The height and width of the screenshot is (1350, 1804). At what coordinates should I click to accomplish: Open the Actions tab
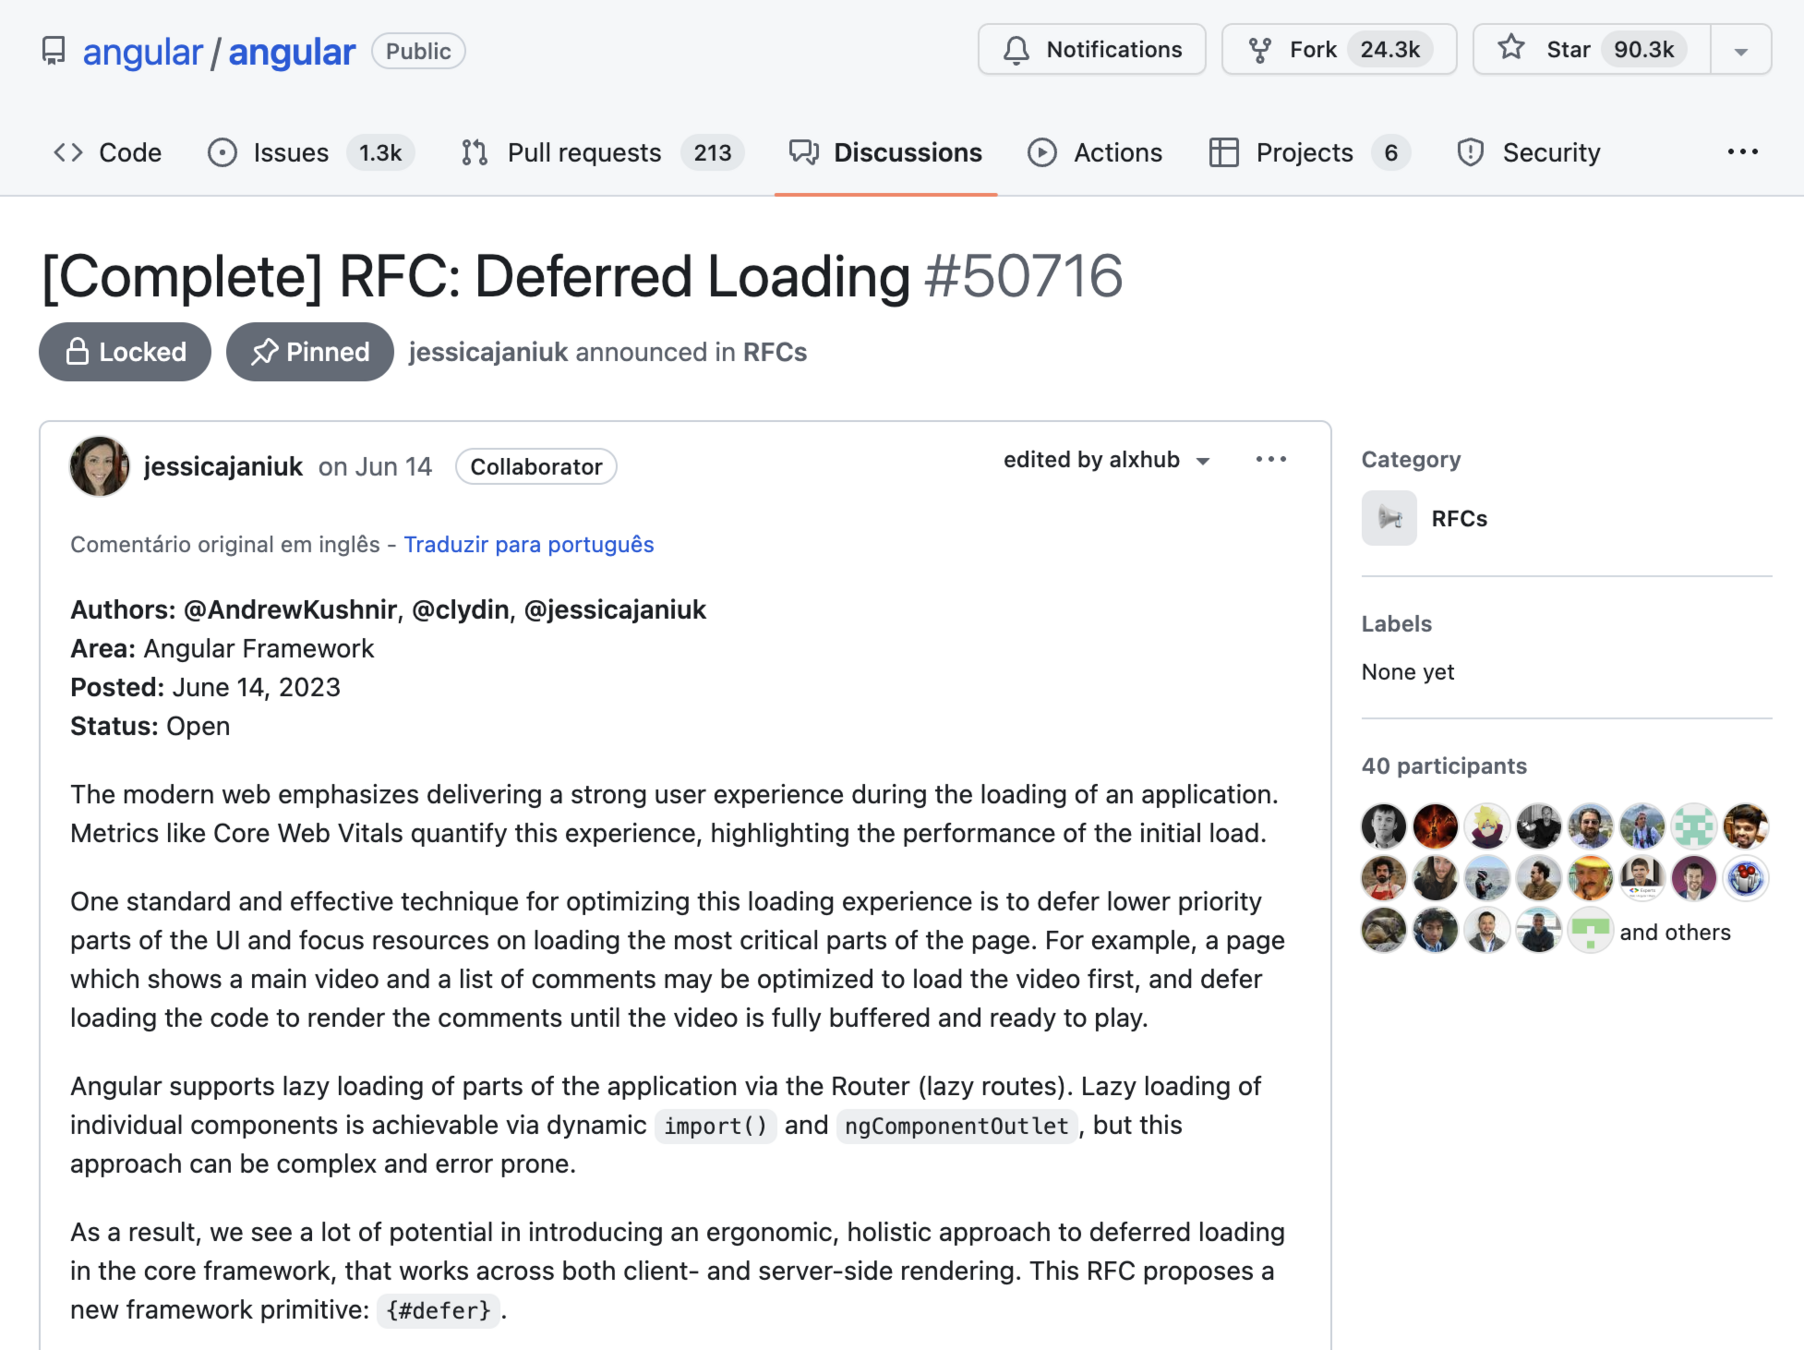[x=1095, y=152]
